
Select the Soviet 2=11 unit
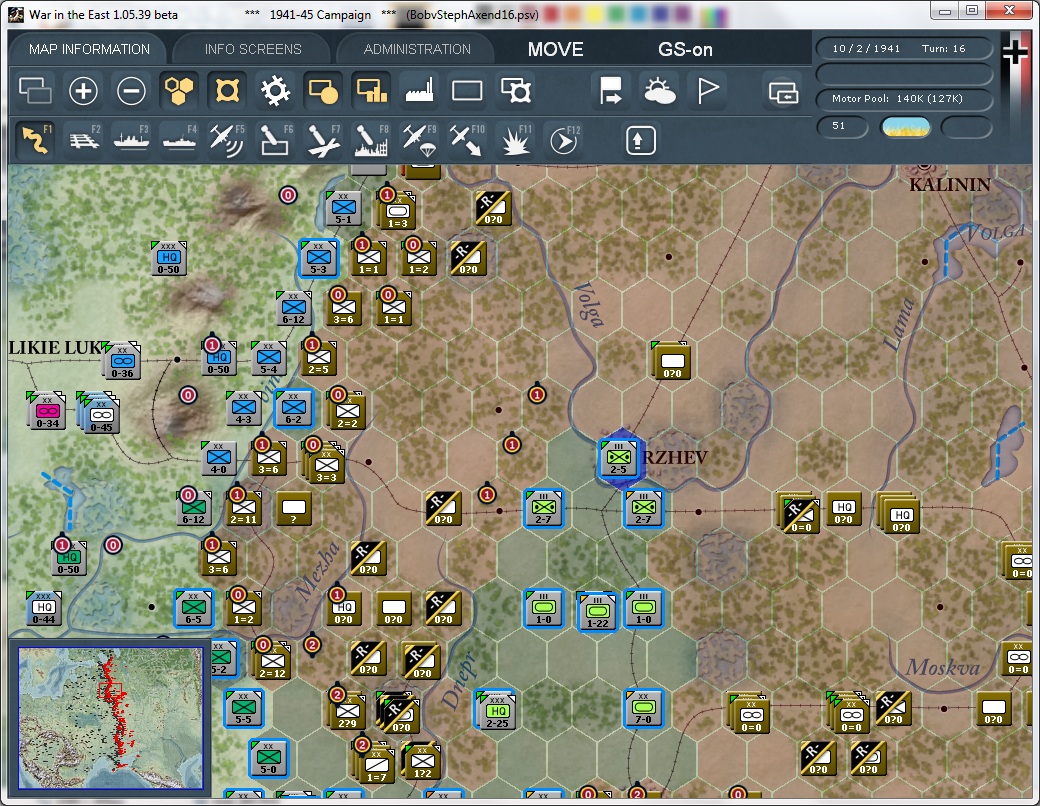pyautogui.click(x=243, y=507)
